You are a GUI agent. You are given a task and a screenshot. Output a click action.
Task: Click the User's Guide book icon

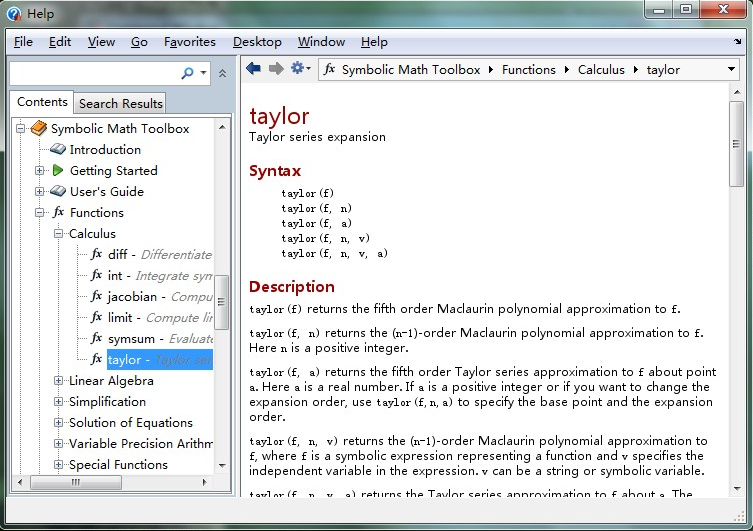coord(58,191)
